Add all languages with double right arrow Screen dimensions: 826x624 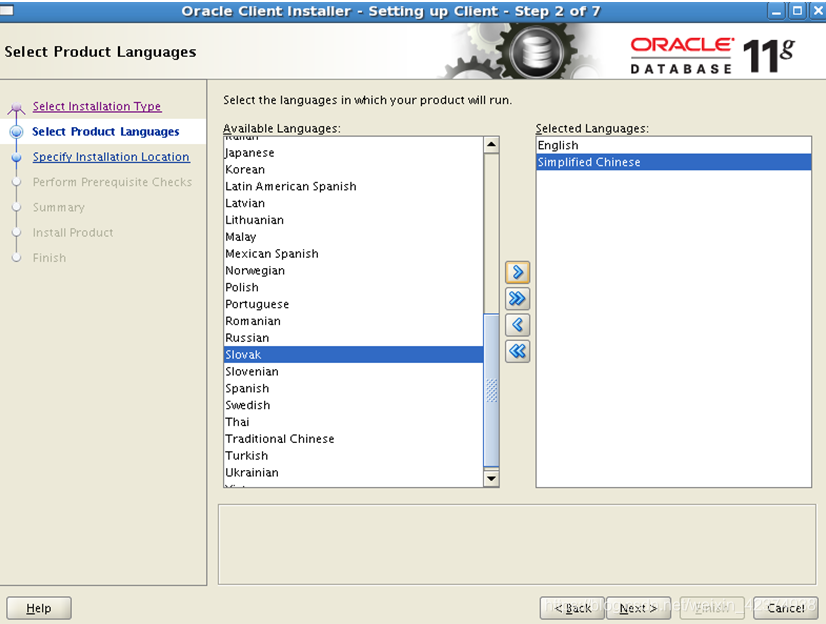coord(517,299)
